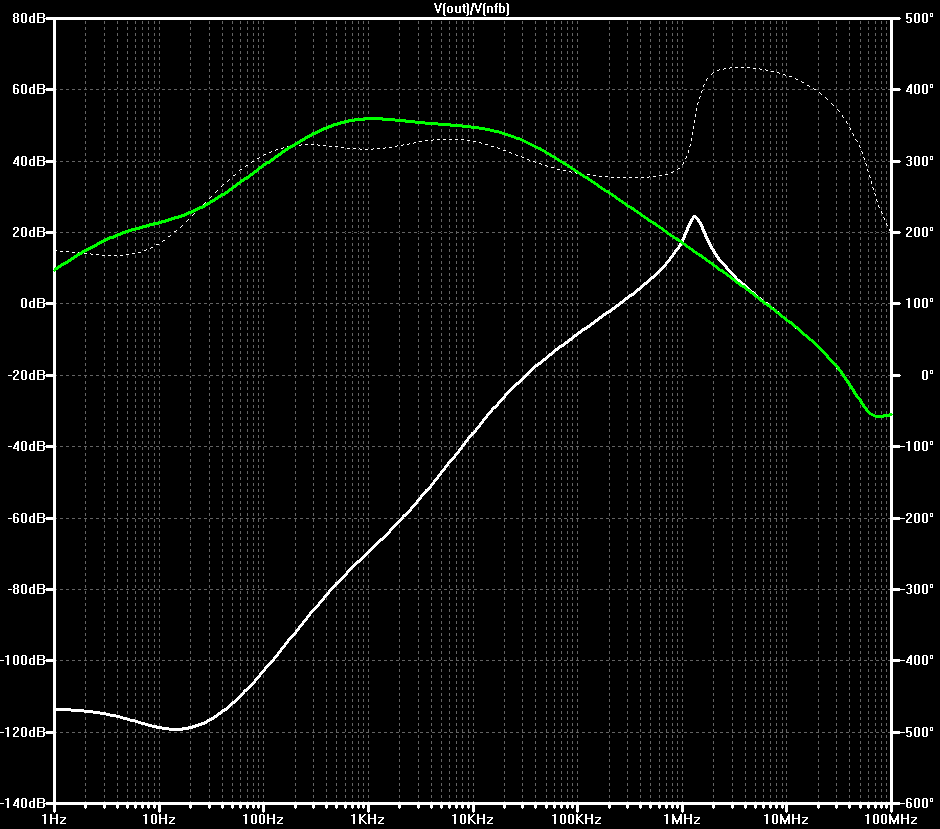This screenshot has height=829, width=940.
Task: Click the 80dB left axis label
Action: 29,18
